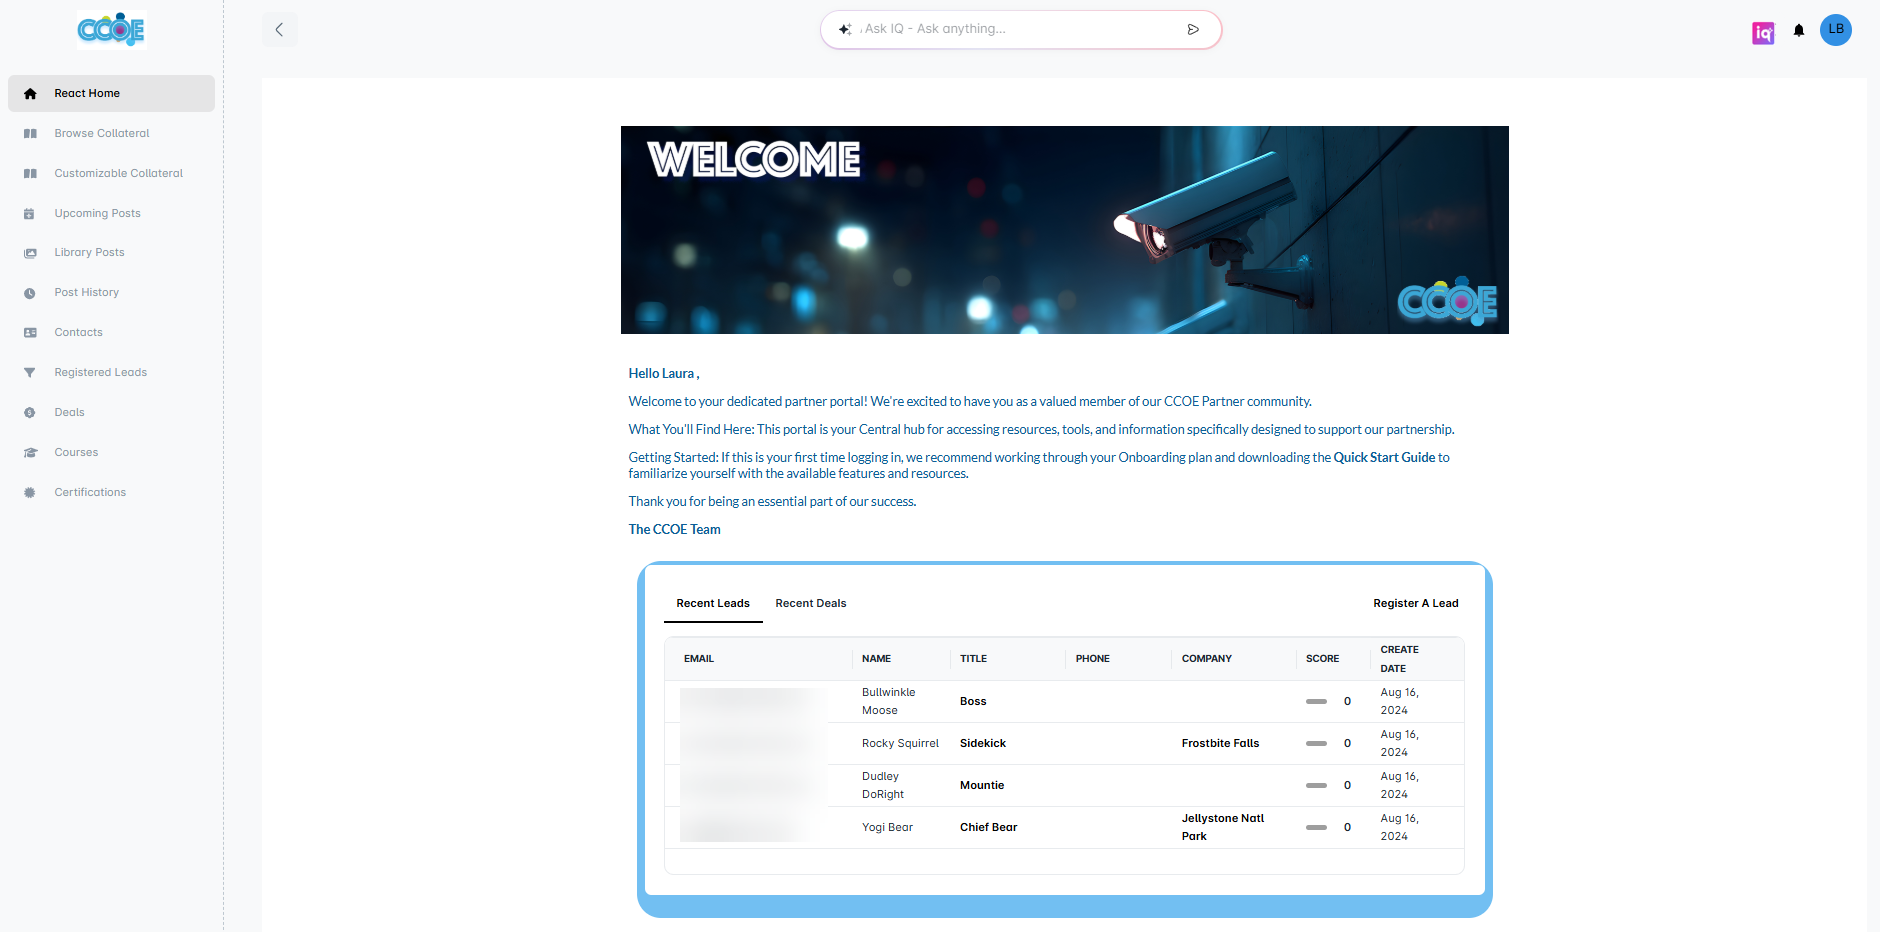Screen dimensions: 1880x932
Task: Click the Upcoming Posts calendar icon
Action: (30, 214)
